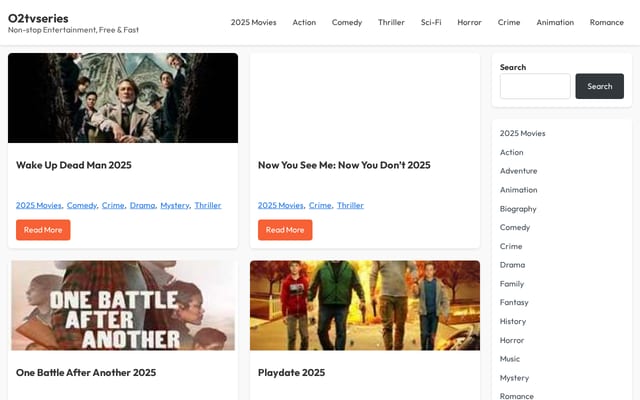Select Action in the top navigation
640x400 pixels.
[x=304, y=22]
